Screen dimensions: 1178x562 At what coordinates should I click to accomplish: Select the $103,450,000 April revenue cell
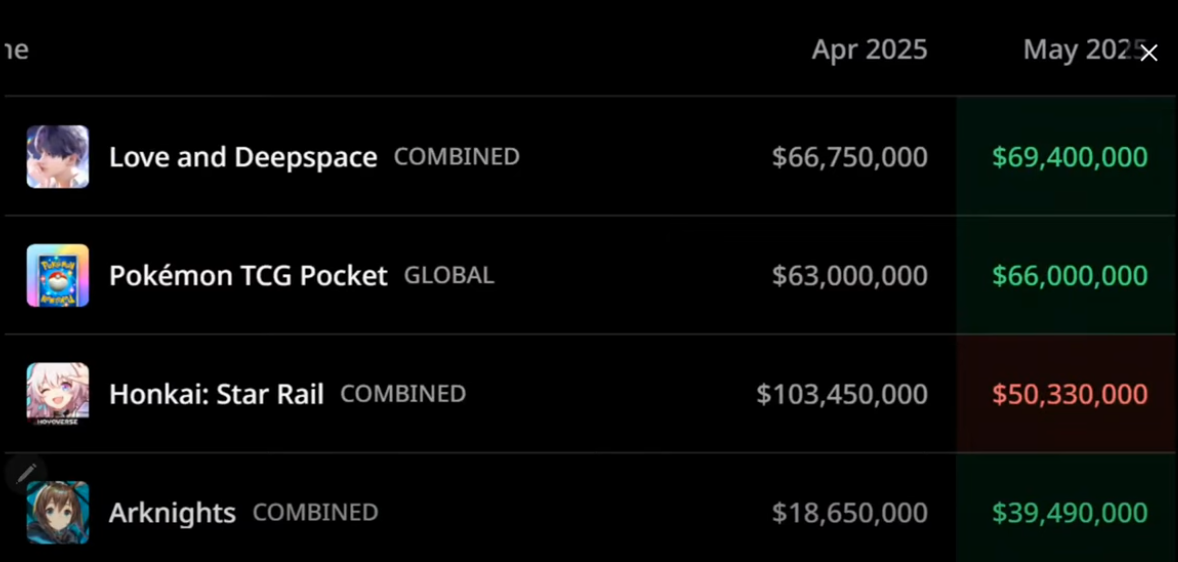coord(842,394)
